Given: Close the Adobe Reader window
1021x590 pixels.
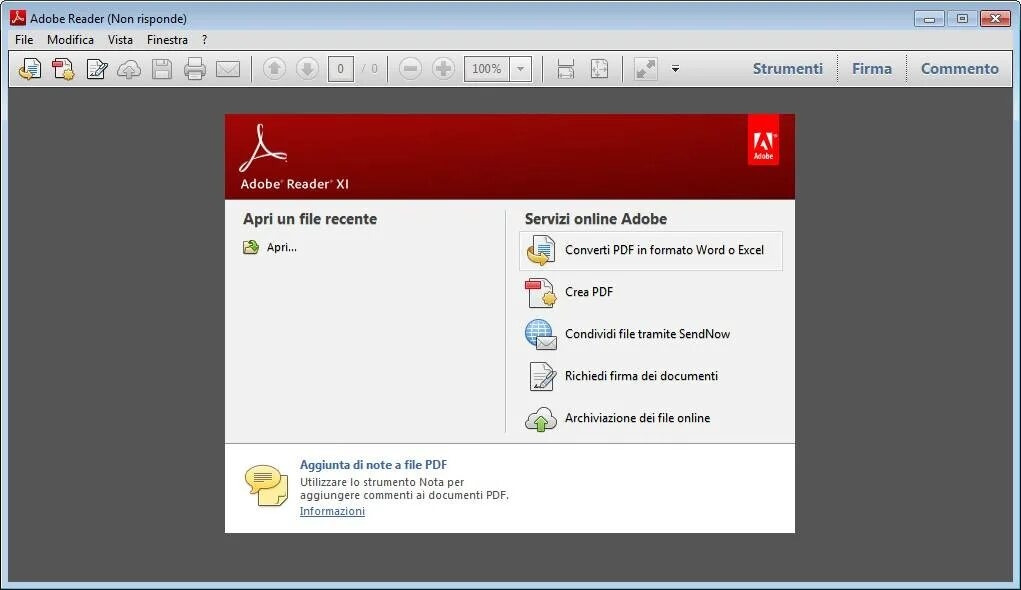Looking at the screenshot, I should pos(995,19).
